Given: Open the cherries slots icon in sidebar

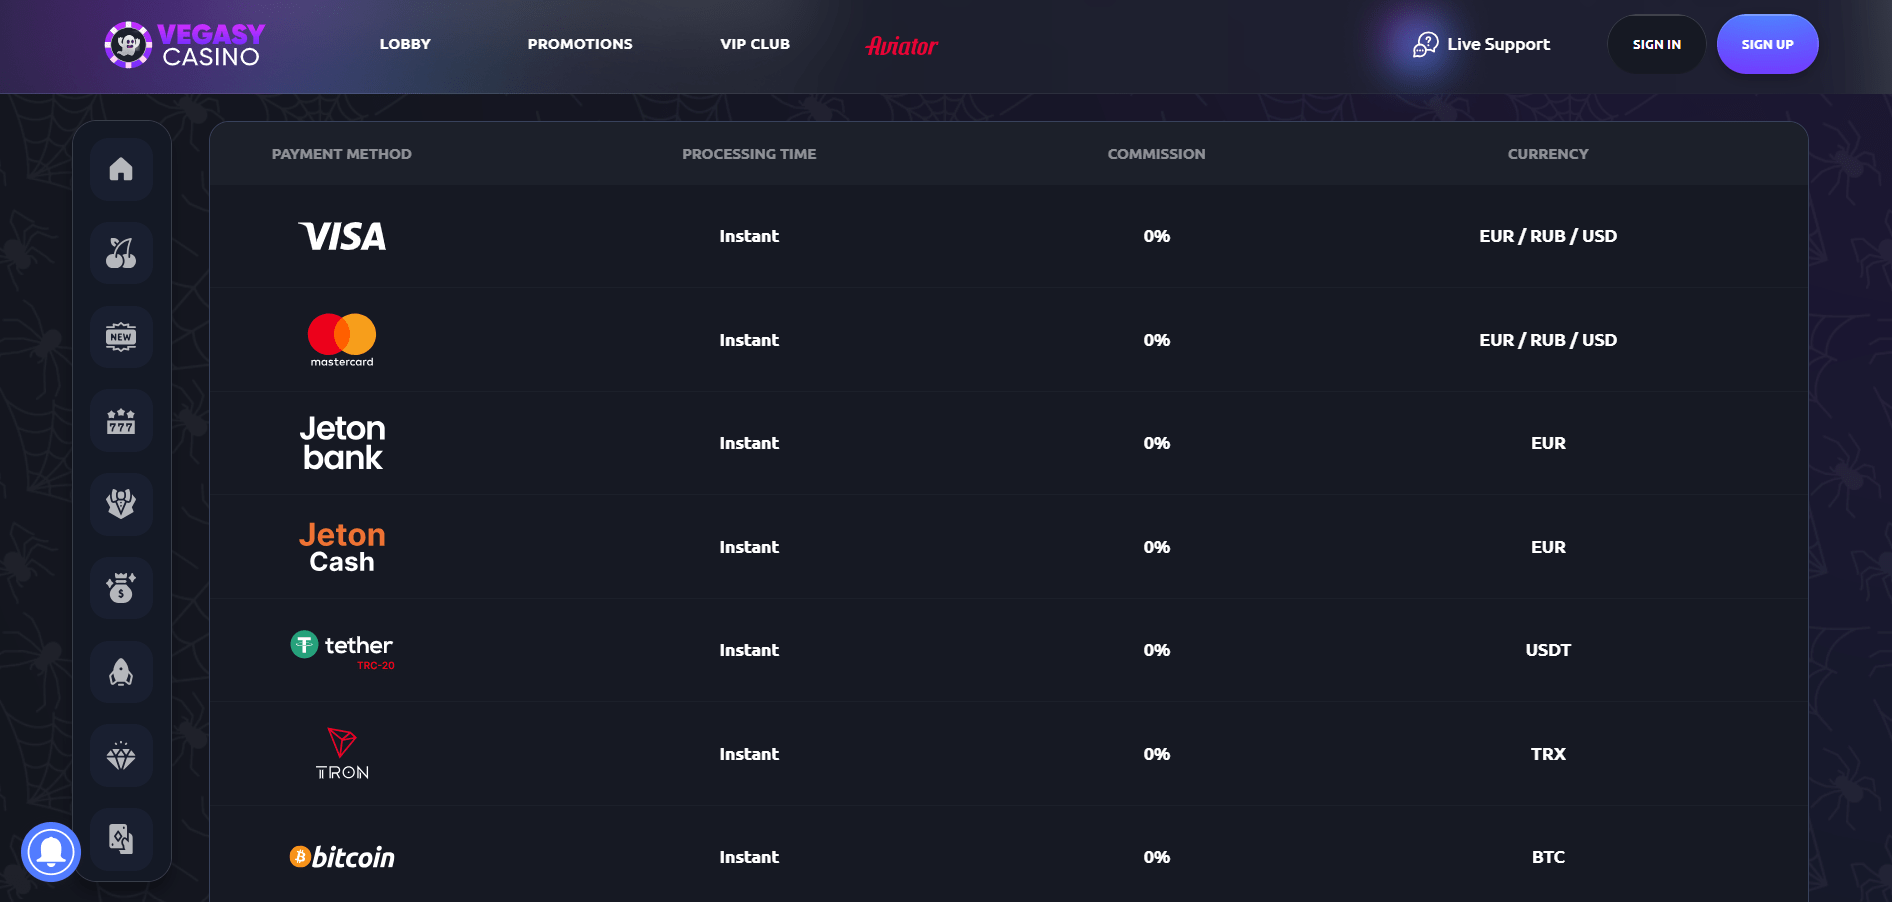Looking at the screenshot, I should point(121,253).
